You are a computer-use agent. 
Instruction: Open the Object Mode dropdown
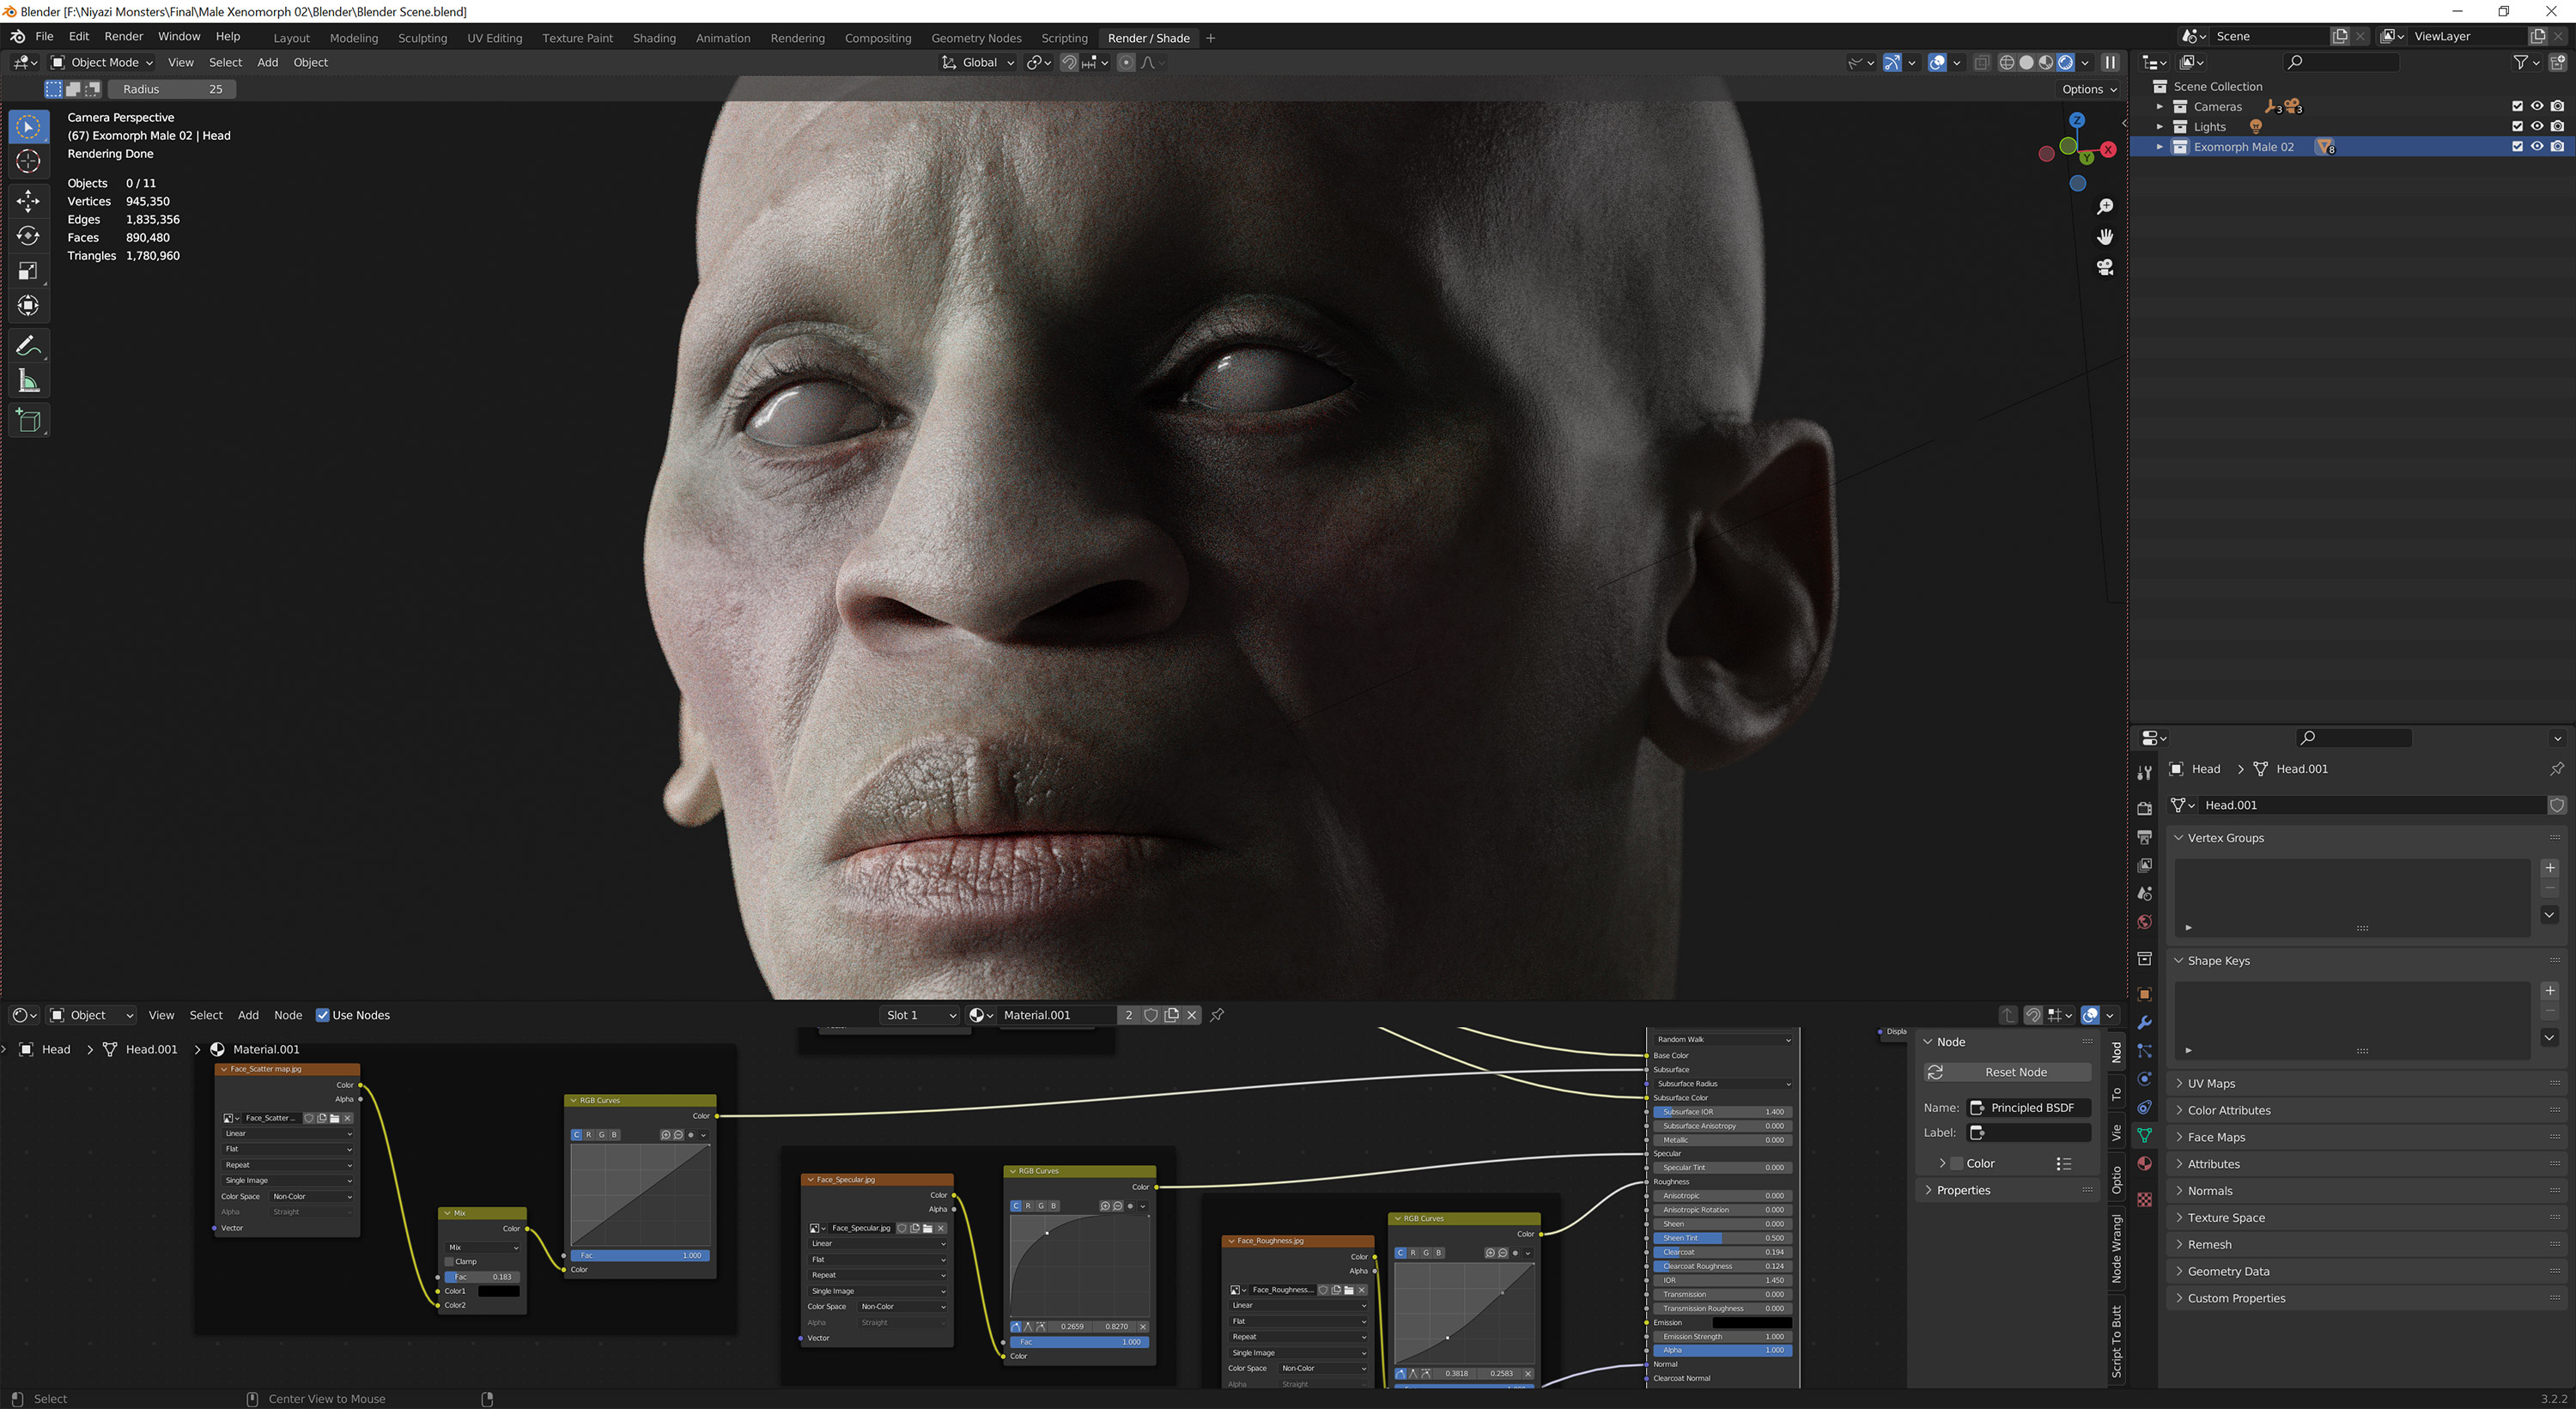[102, 62]
